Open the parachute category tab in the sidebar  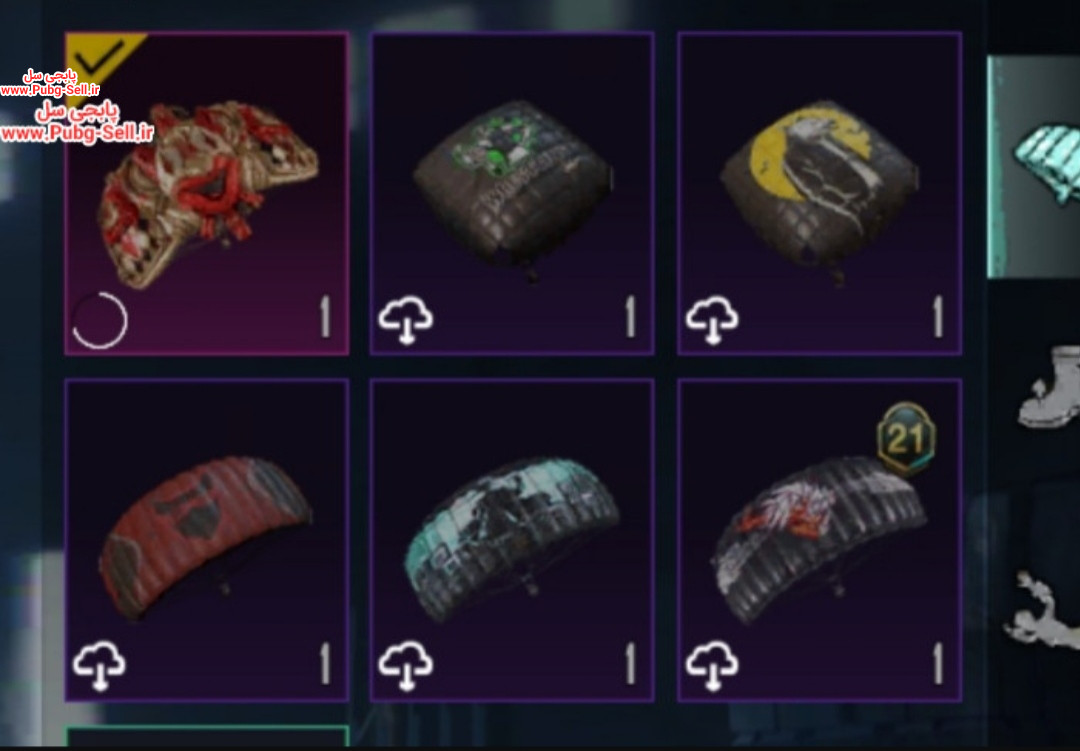1033,167
